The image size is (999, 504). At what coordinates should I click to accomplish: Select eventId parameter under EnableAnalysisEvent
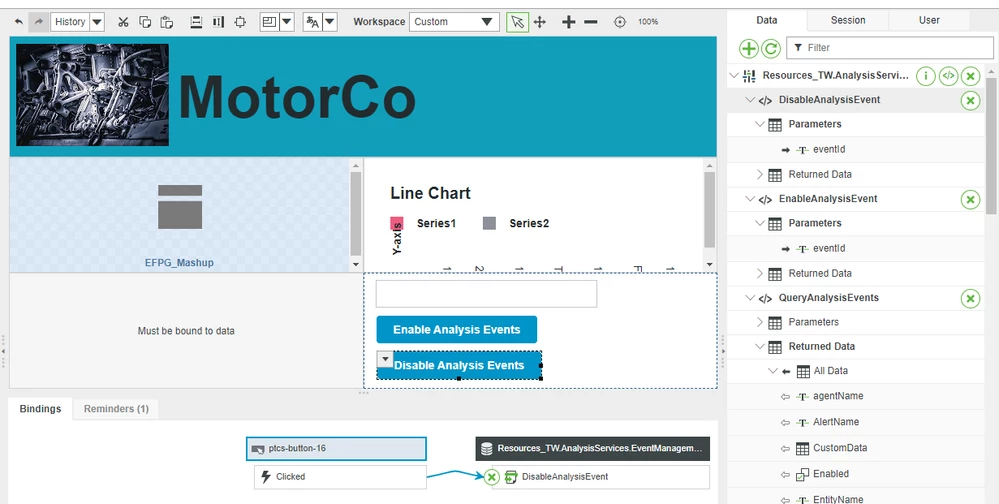pos(829,248)
